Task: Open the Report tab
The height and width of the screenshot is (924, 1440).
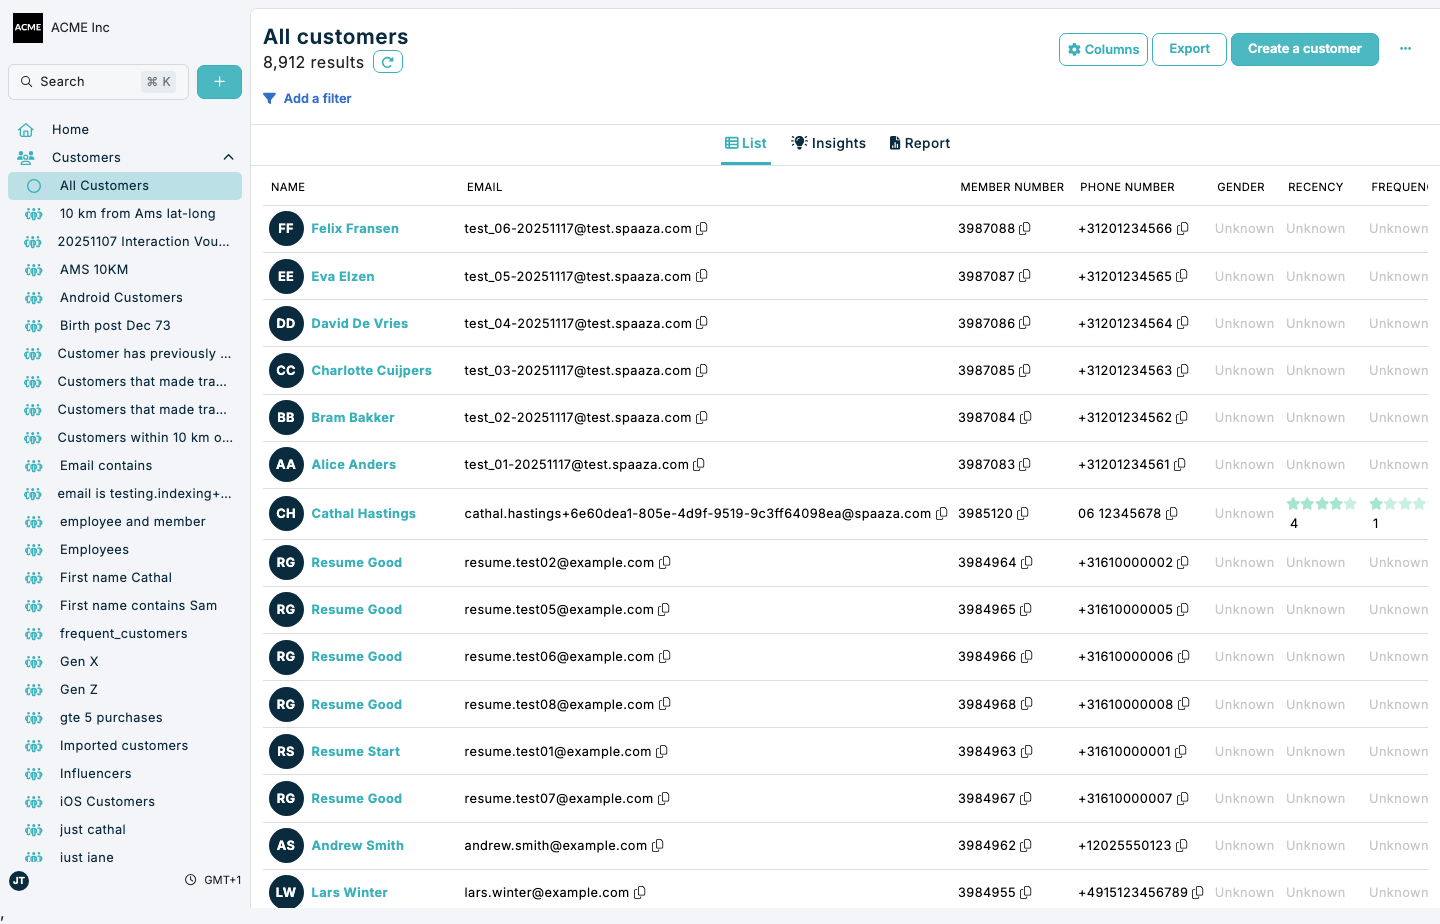Action: click(919, 143)
